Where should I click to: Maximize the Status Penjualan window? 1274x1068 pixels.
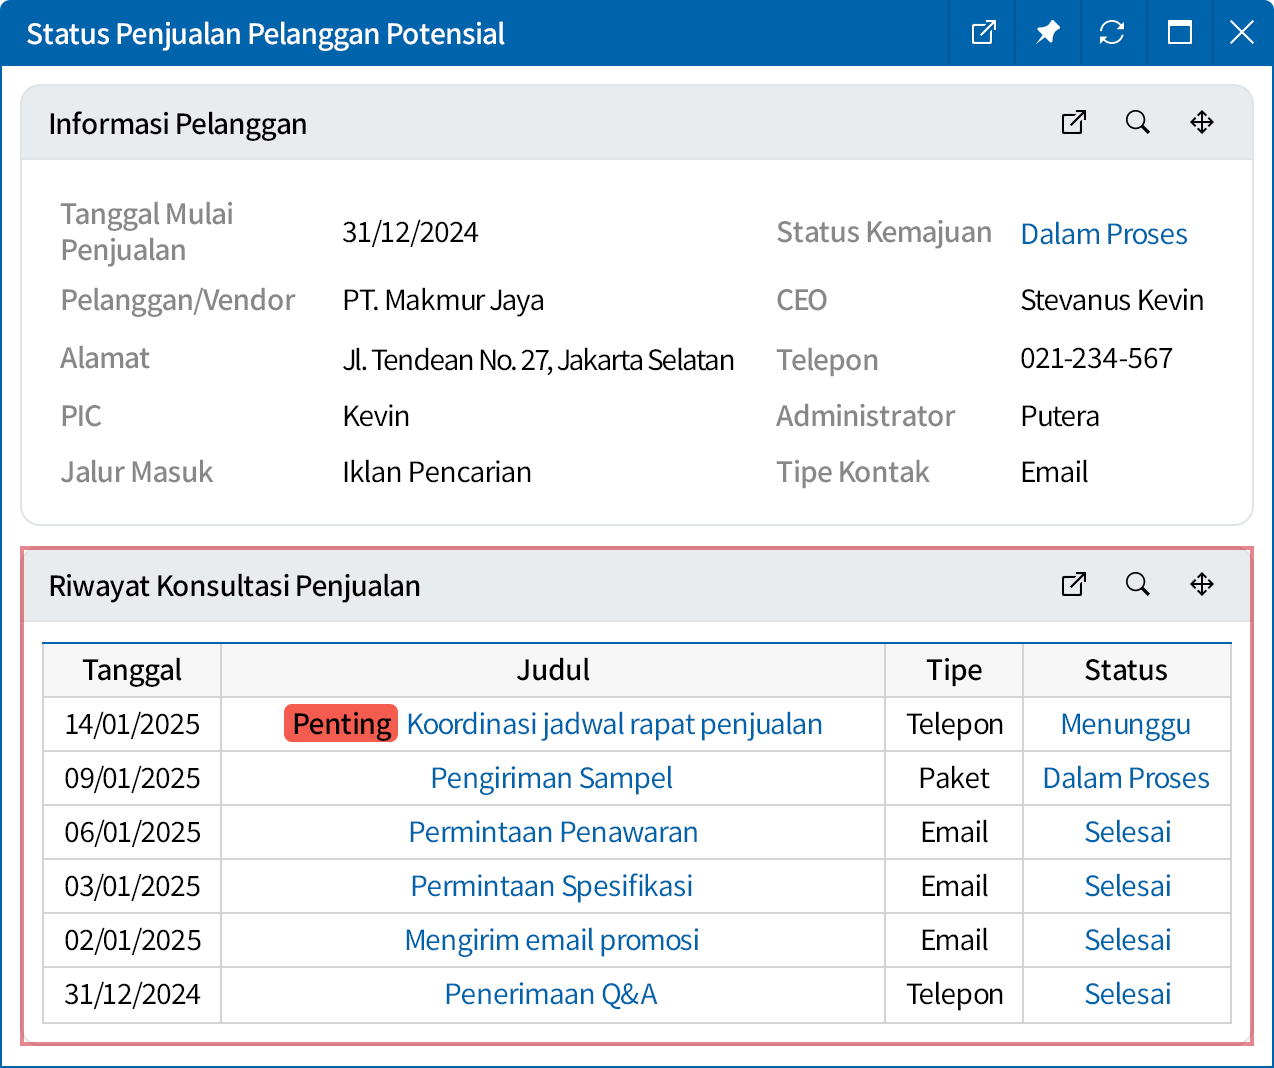[x=1180, y=33]
